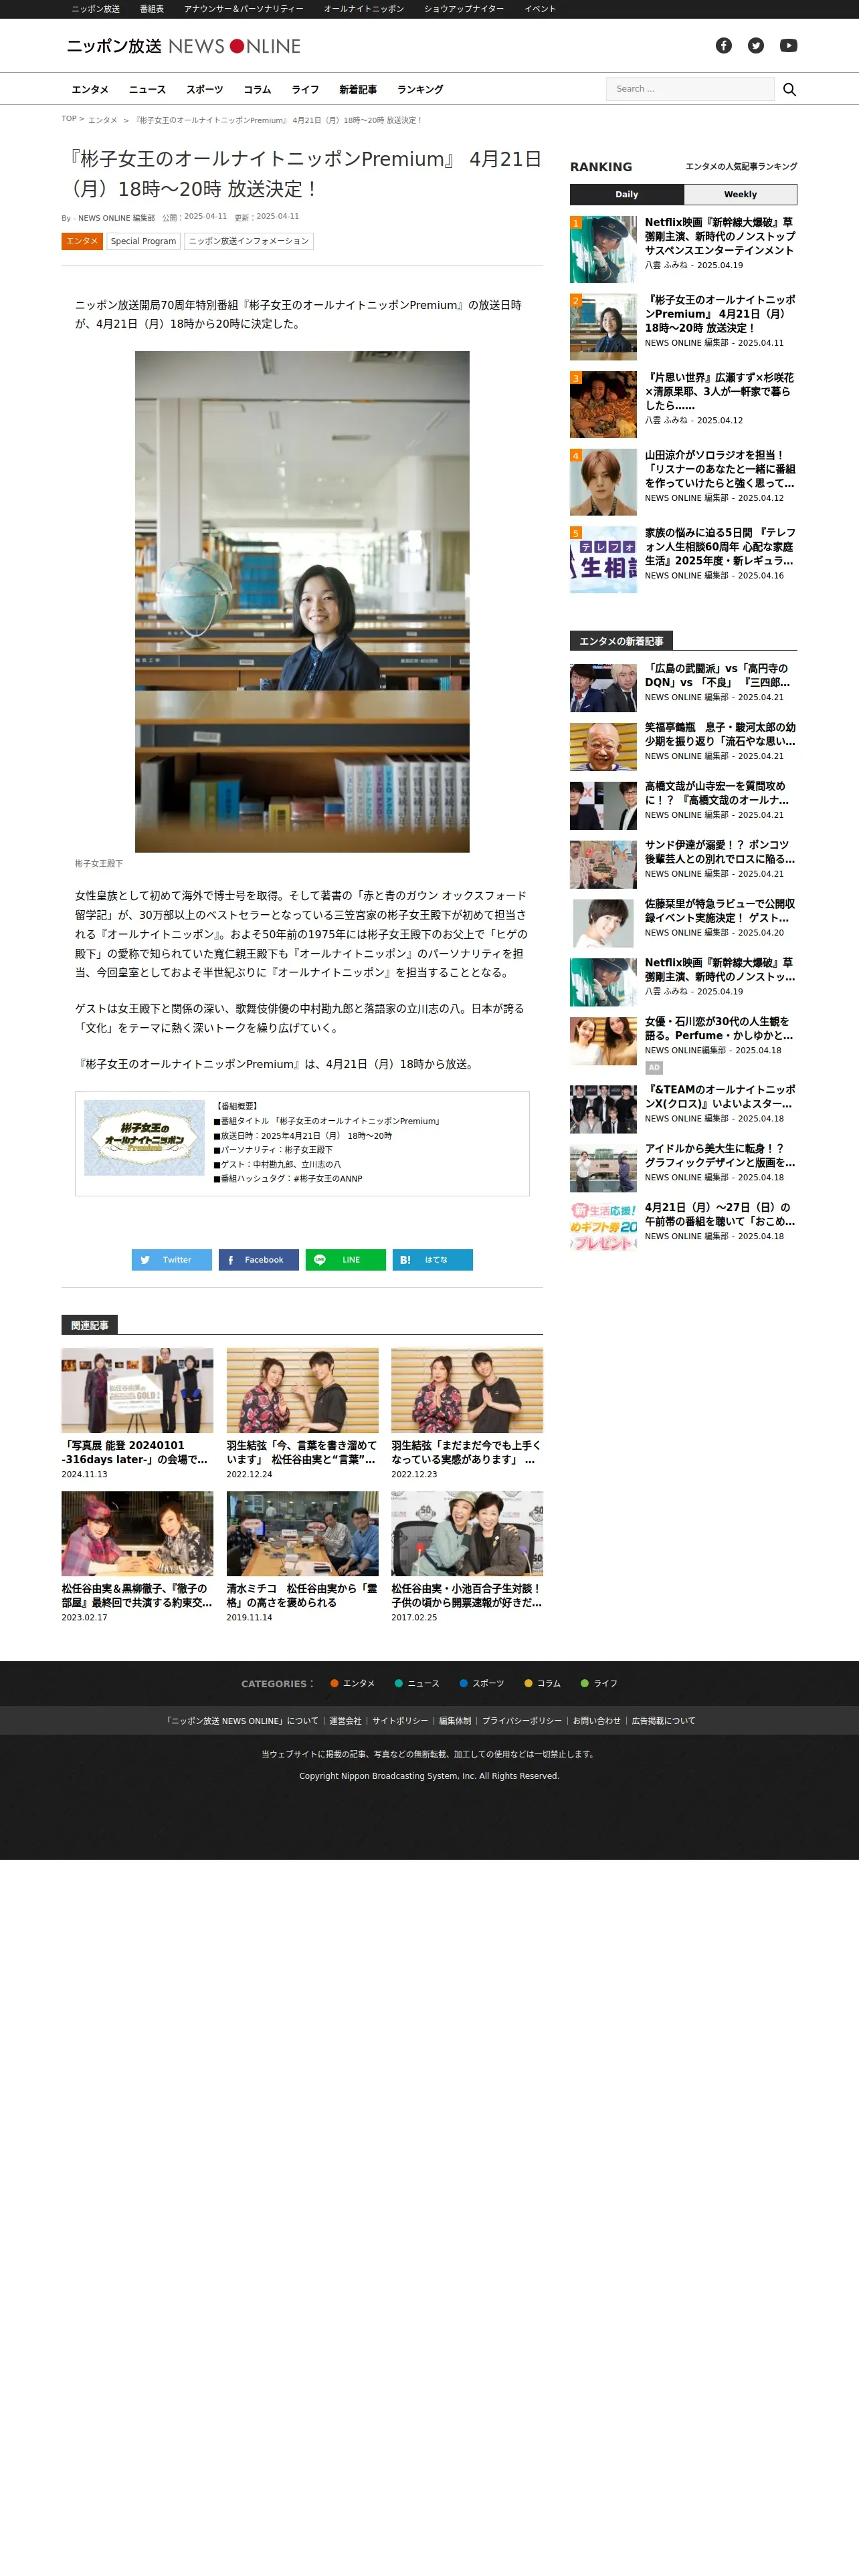Open related article 羽生結弦「今、言葉を書き溜めて
859x2576 pixels.
point(302,1452)
